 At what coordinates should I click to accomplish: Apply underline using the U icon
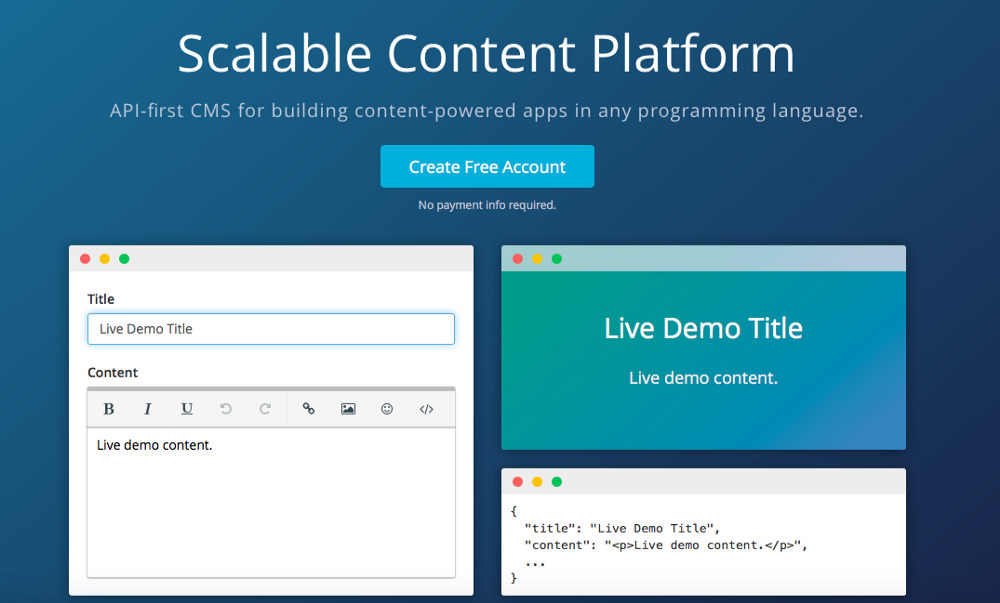coord(187,409)
